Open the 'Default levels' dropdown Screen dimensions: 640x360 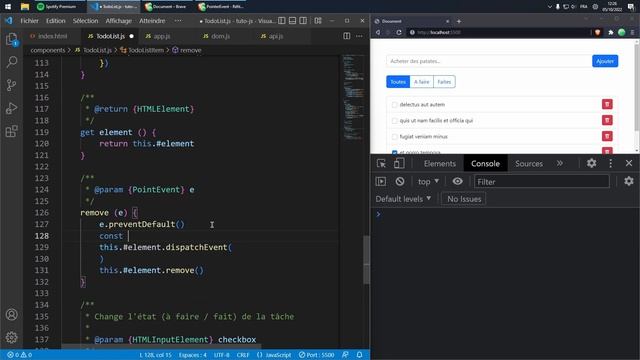coord(403,199)
